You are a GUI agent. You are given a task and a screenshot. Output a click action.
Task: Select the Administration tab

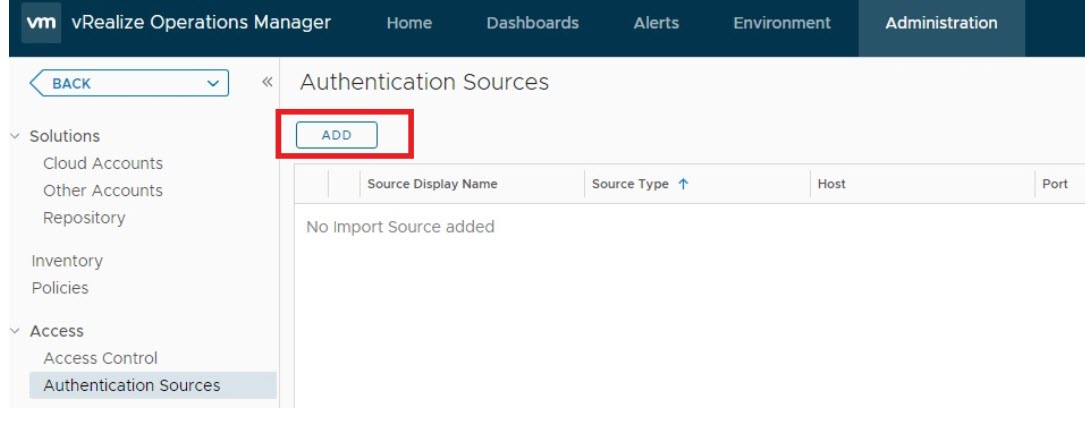pyautogui.click(x=941, y=23)
